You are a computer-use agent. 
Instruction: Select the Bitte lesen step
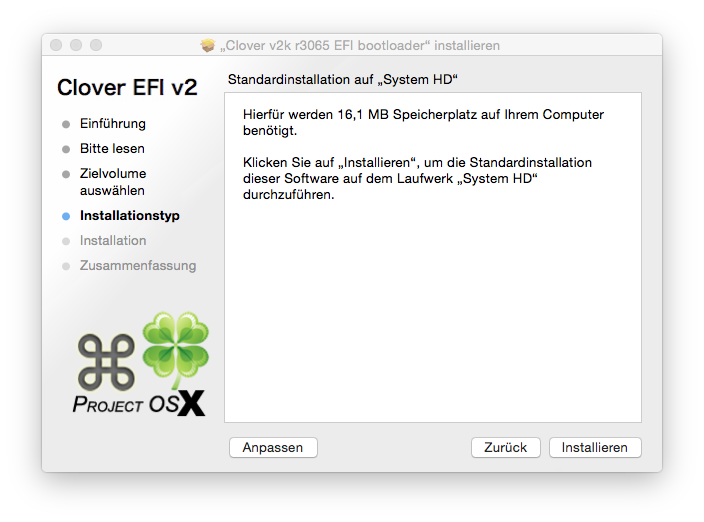pyautogui.click(x=112, y=149)
